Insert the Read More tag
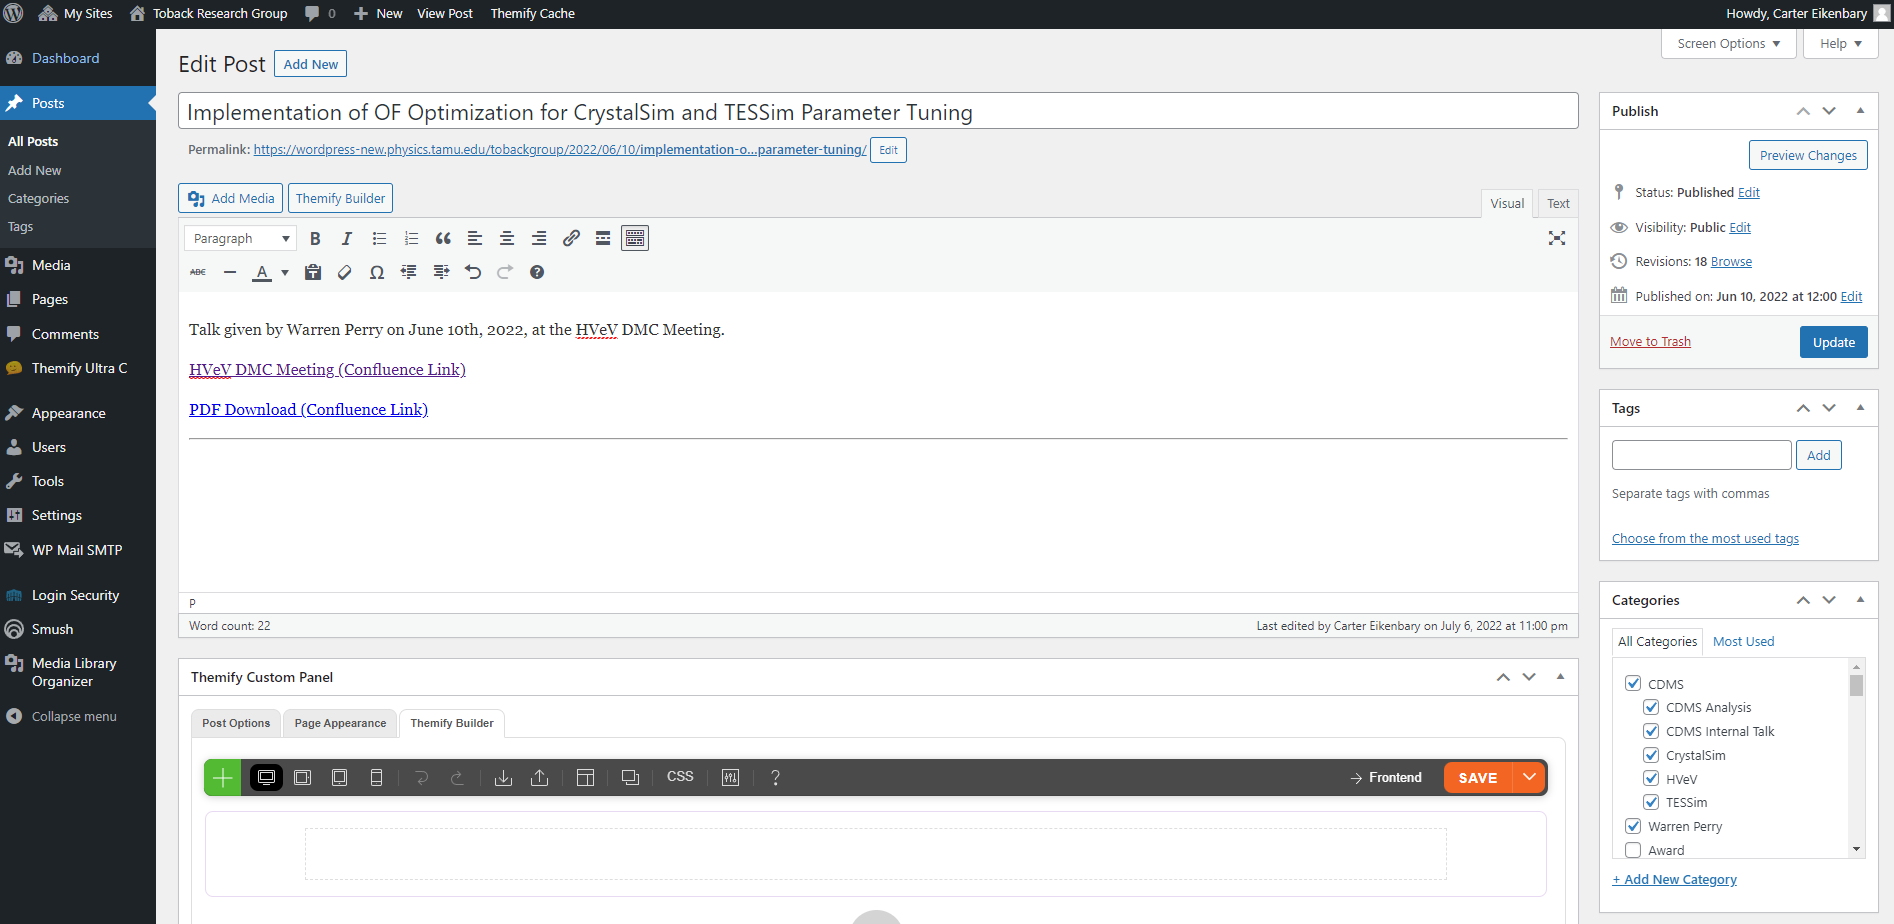The width and height of the screenshot is (1894, 924). (x=603, y=238)
